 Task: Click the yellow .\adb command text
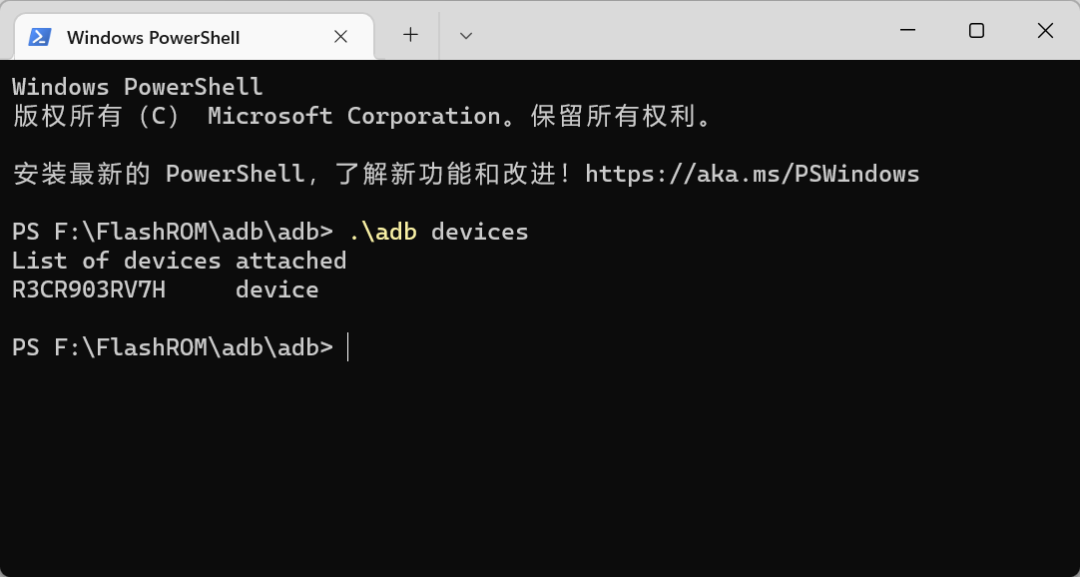pyautogui.click(x=382, y=232)
